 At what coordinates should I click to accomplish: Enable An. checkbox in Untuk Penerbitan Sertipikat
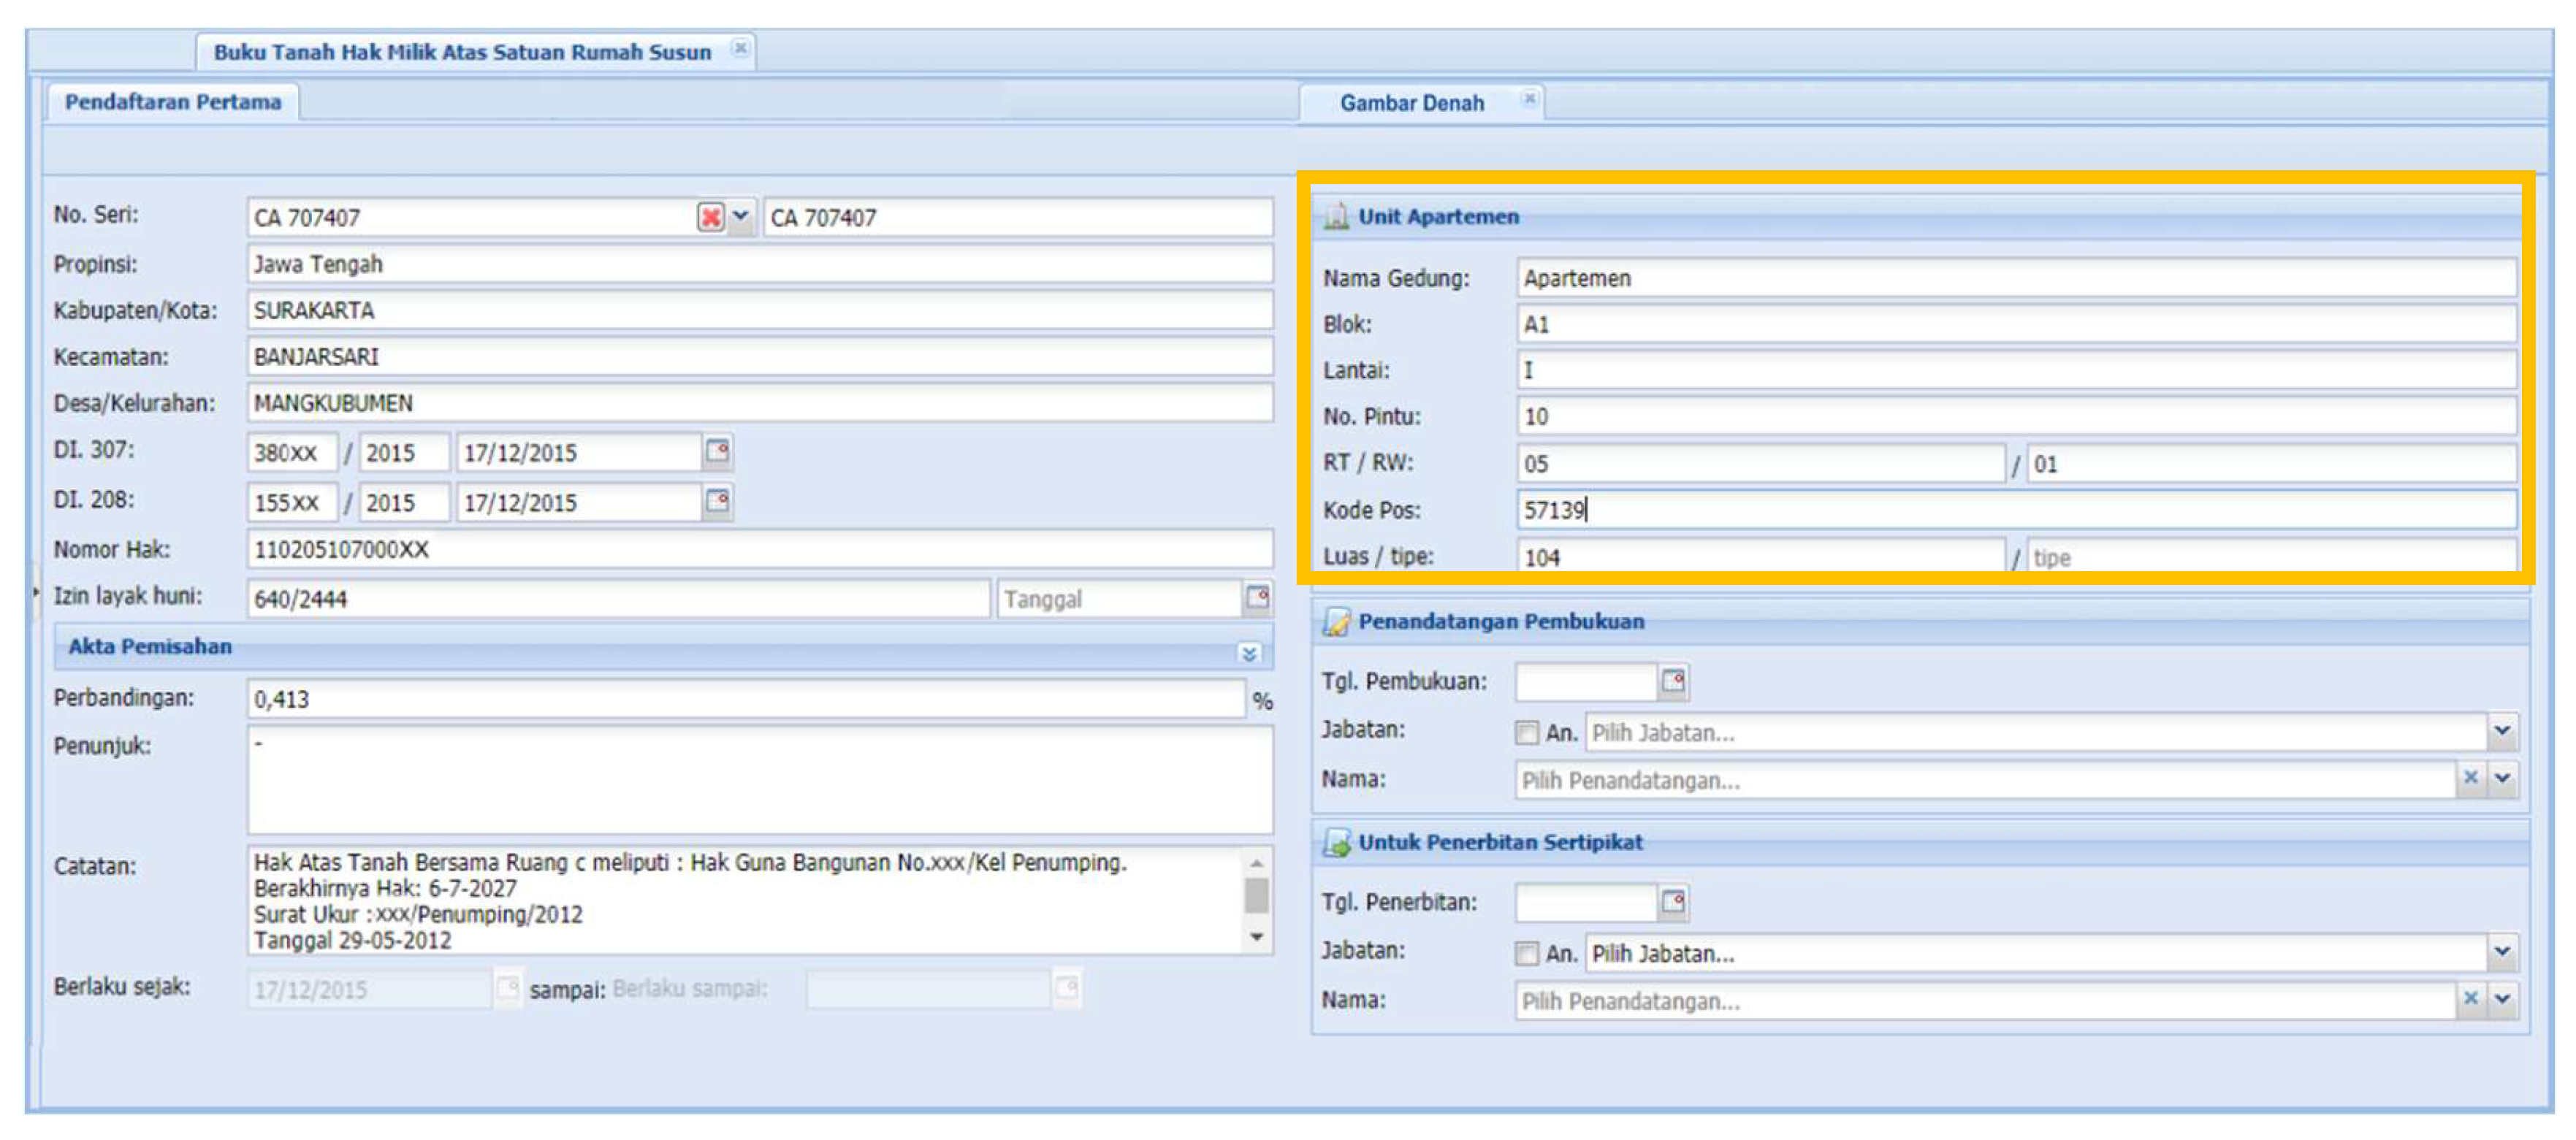(x=1526, y=954)
